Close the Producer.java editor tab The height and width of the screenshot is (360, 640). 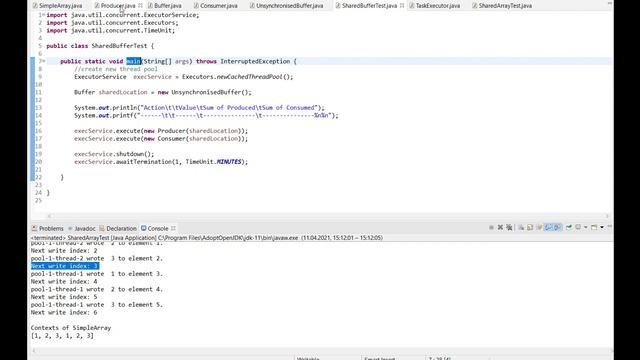(140, 6)
